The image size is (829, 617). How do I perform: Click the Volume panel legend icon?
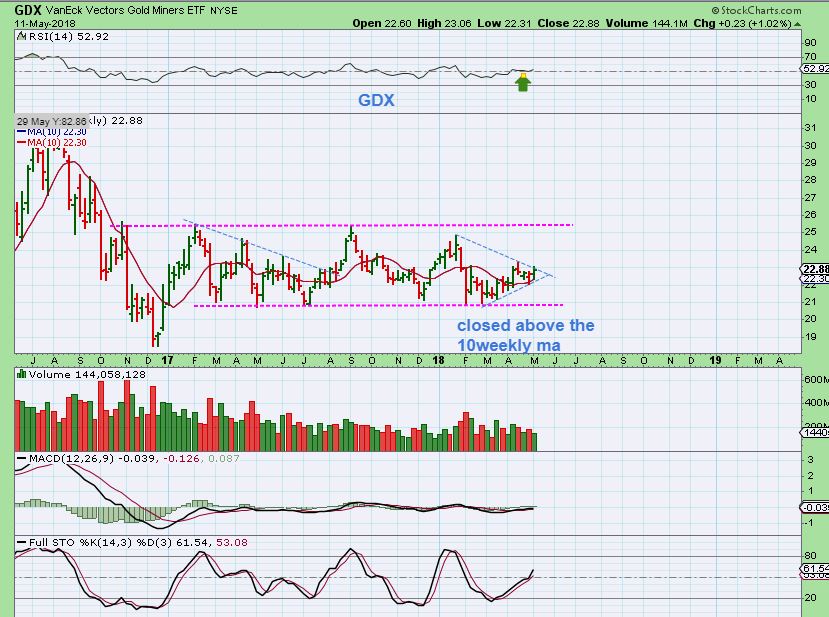[22, 374]
